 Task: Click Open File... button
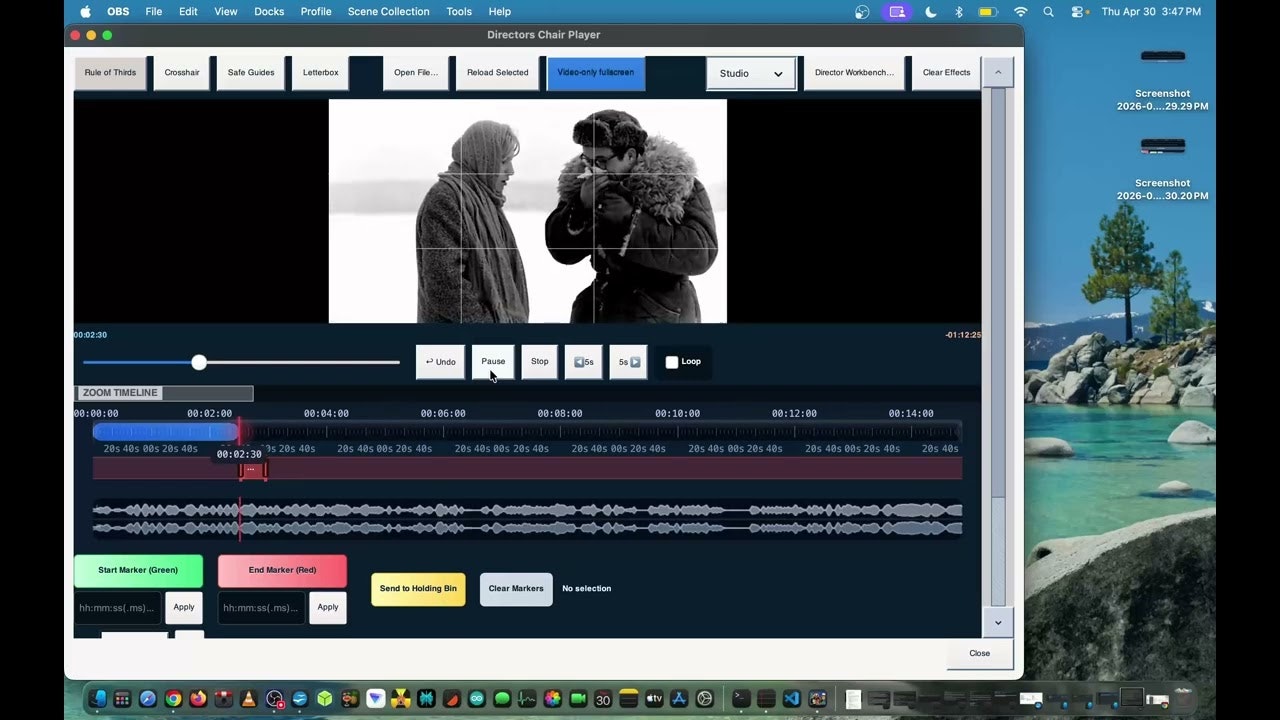416,73
